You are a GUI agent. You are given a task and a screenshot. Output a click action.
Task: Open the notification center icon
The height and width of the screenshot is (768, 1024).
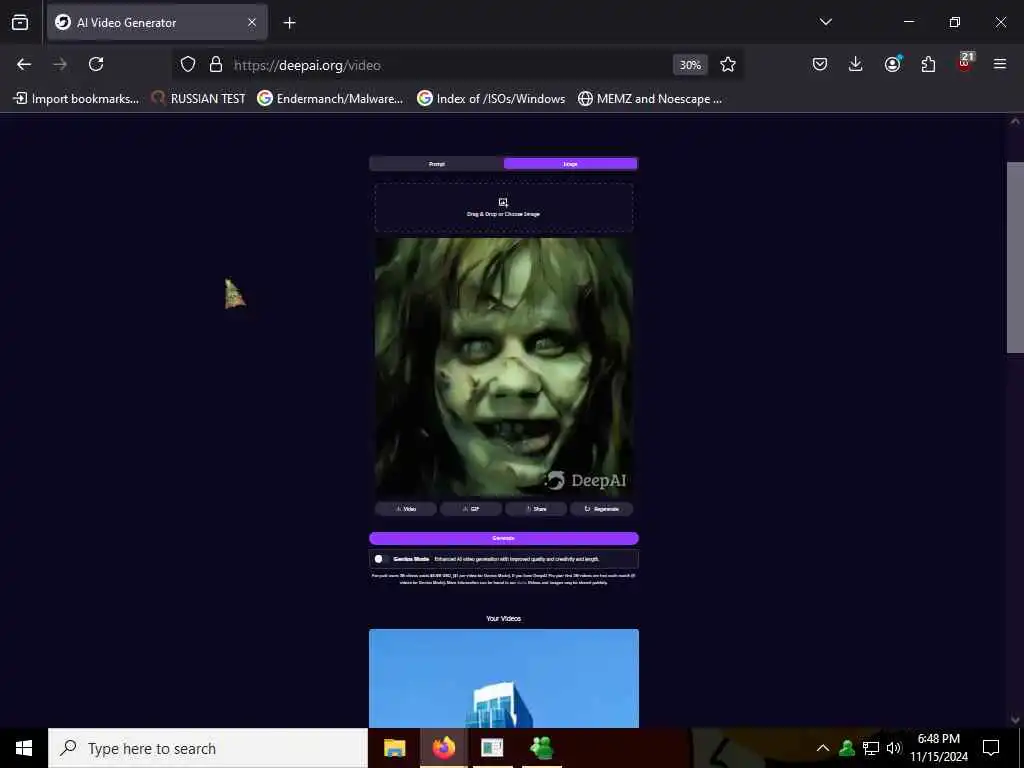[x=991, y=748]
